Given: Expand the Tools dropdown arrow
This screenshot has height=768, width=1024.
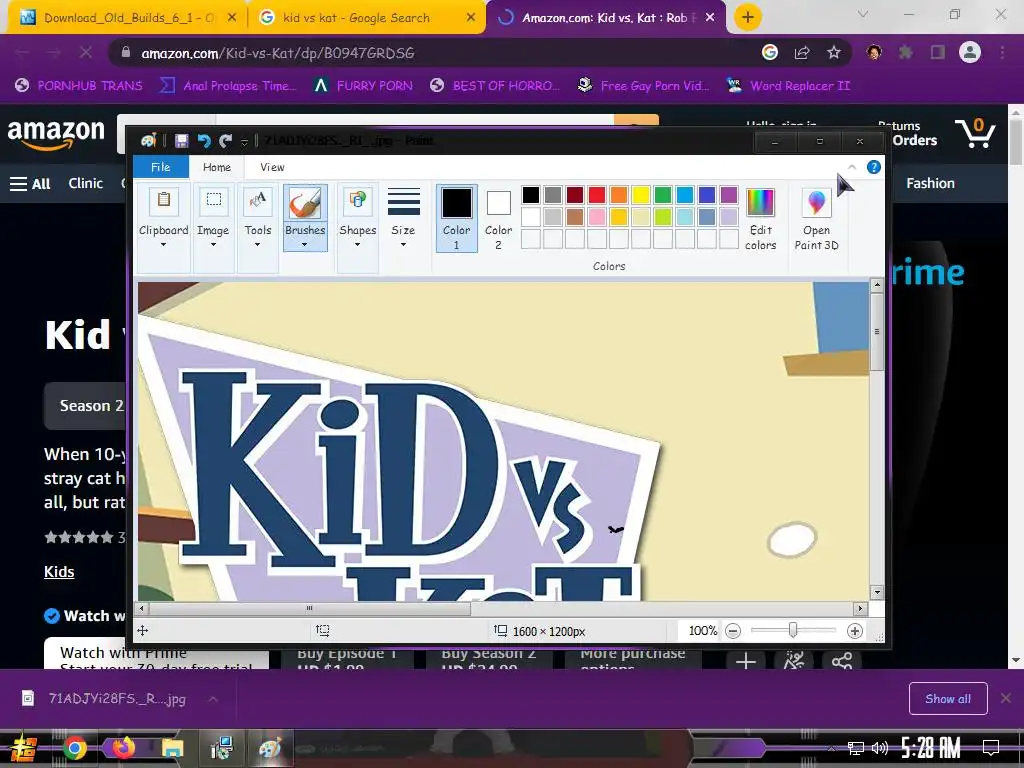Looking at the screenshot, I should (257, 245).
